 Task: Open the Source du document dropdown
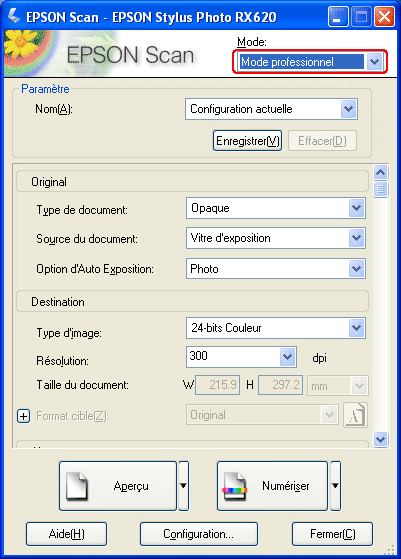[x=276, y=238]
